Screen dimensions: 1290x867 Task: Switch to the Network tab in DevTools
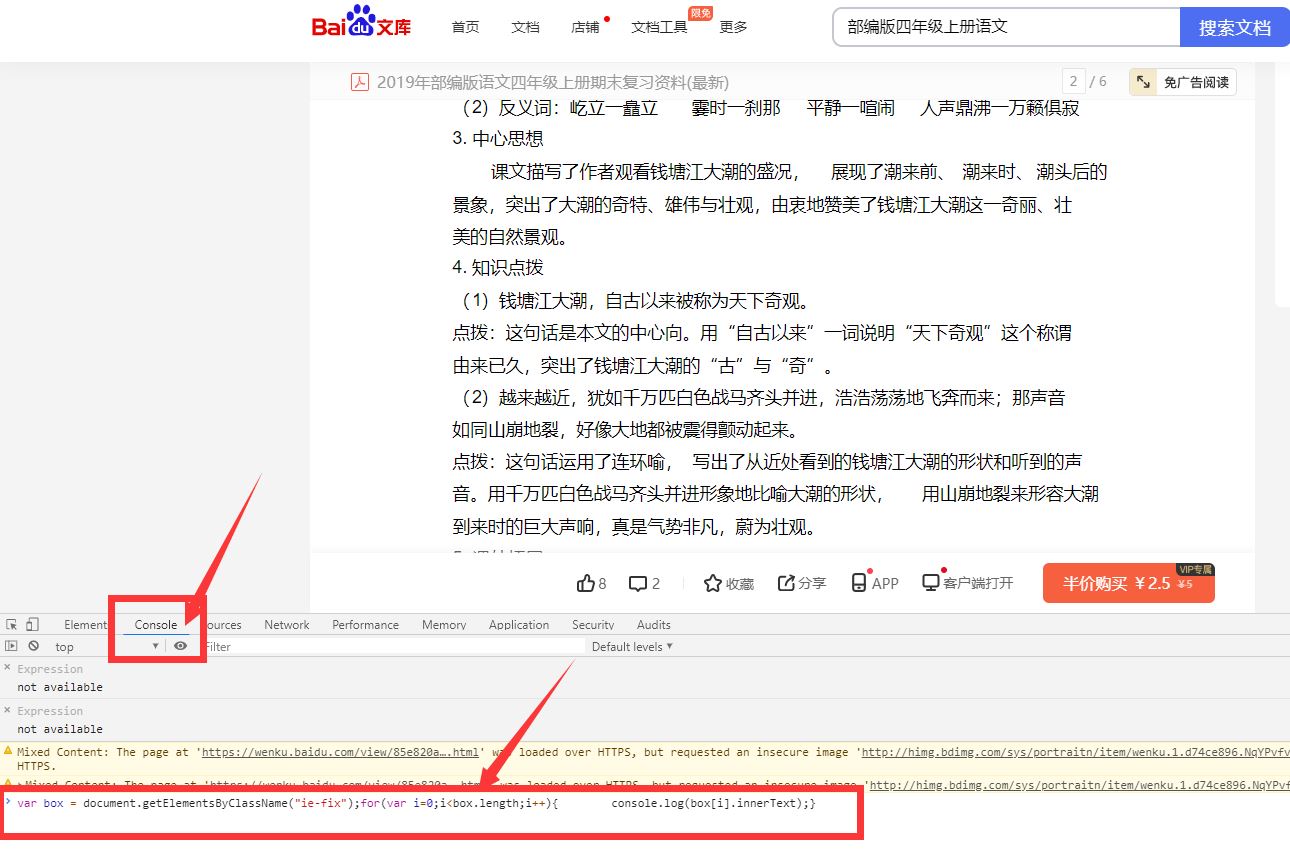(286, 623)
